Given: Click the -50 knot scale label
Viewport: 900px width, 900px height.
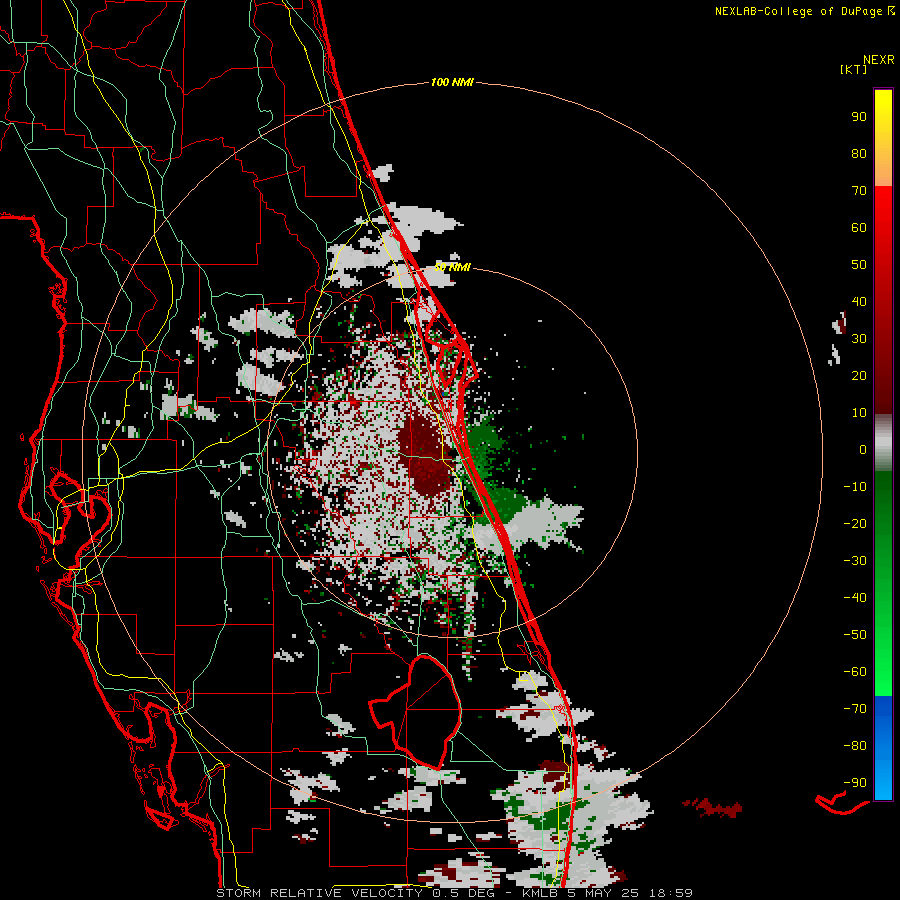Looking at the screenshot, I should (x=855, y=635).
